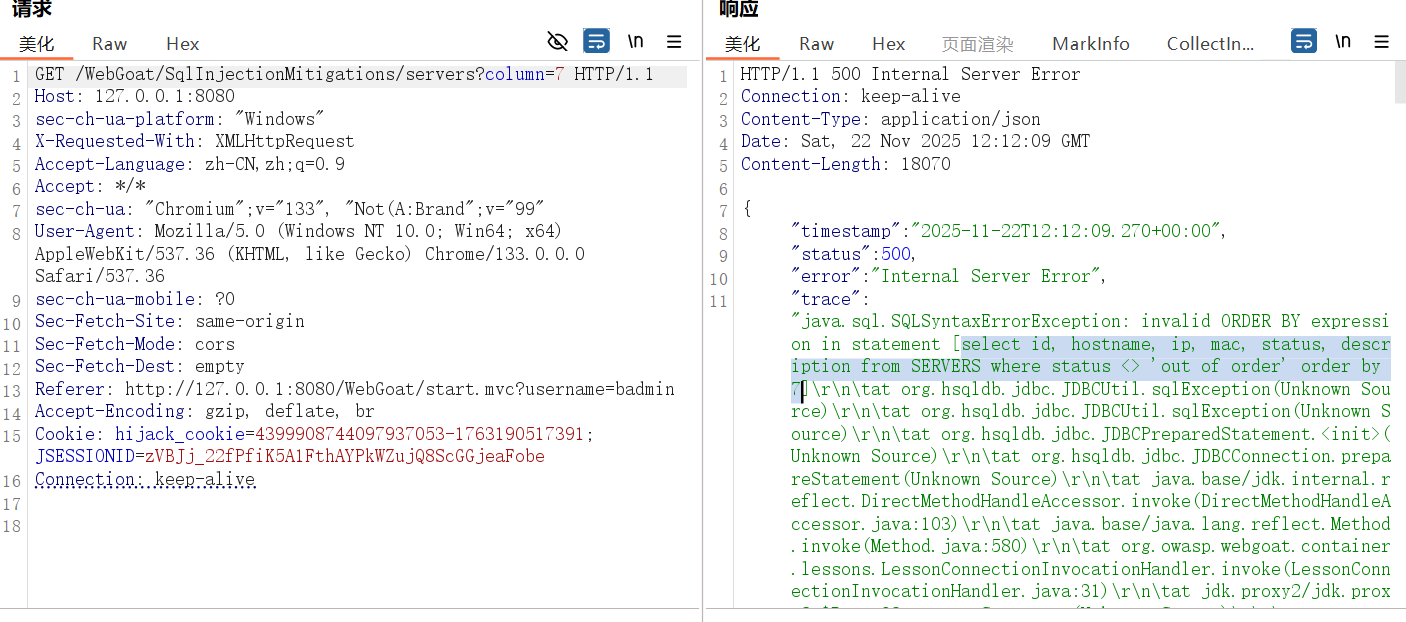Open the response panel hamburger menu
The height and width of the screenshot is (622, 1406).
(1382, 42)
